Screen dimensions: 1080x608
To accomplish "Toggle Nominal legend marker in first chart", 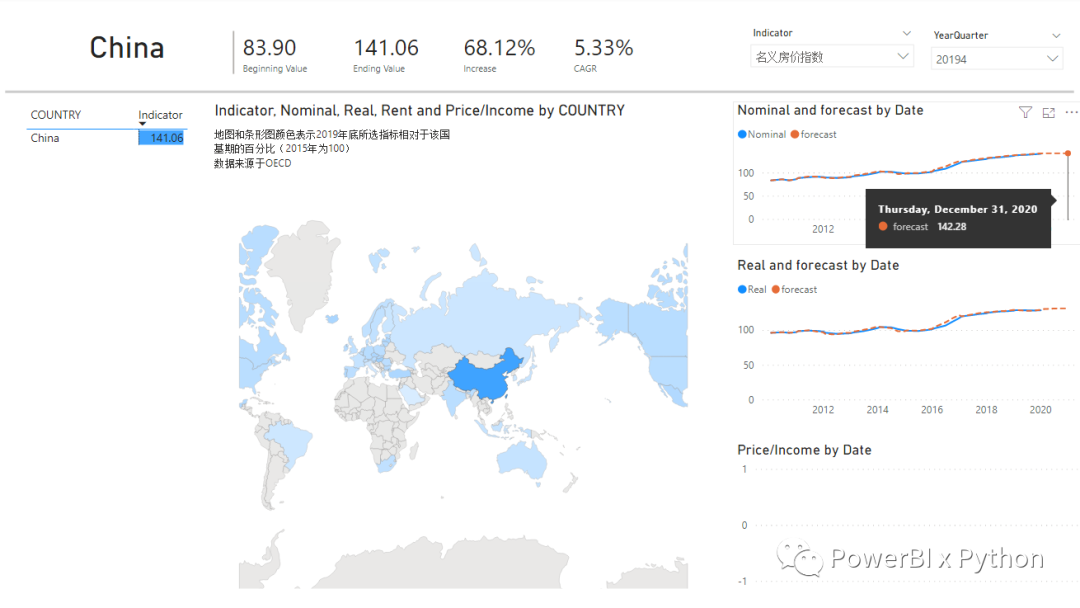I will 742,134.
